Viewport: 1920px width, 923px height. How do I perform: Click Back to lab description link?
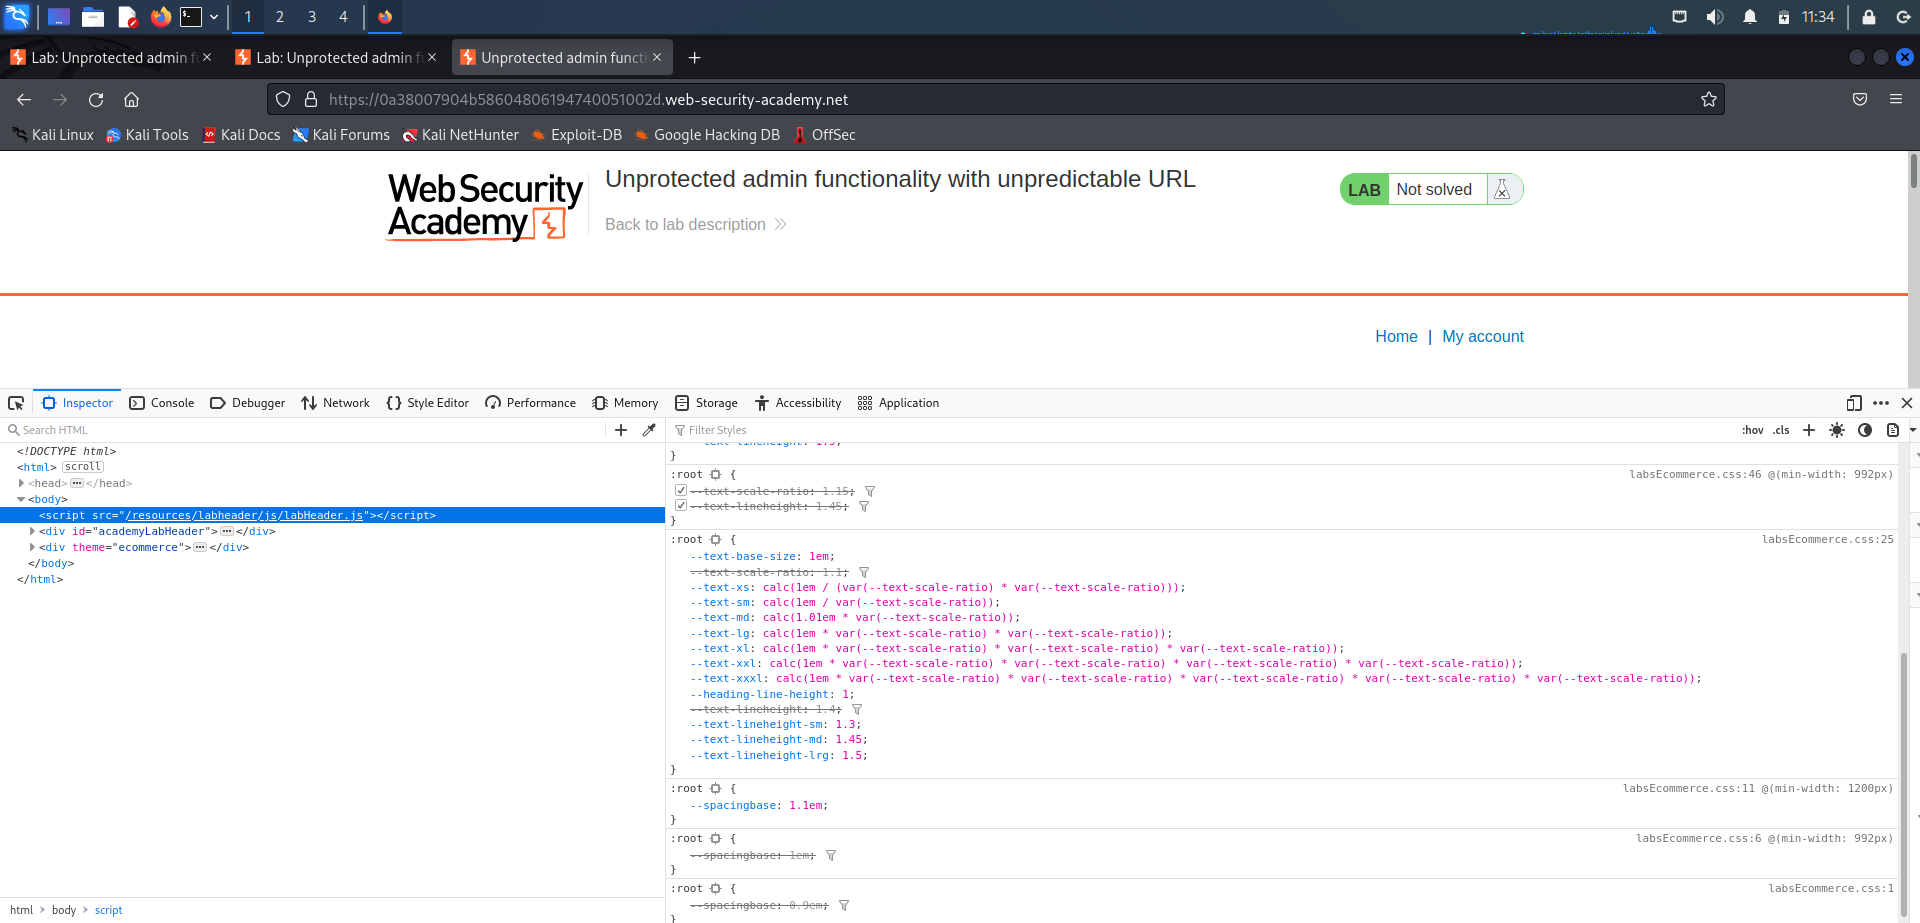click(x=695, y=225)
